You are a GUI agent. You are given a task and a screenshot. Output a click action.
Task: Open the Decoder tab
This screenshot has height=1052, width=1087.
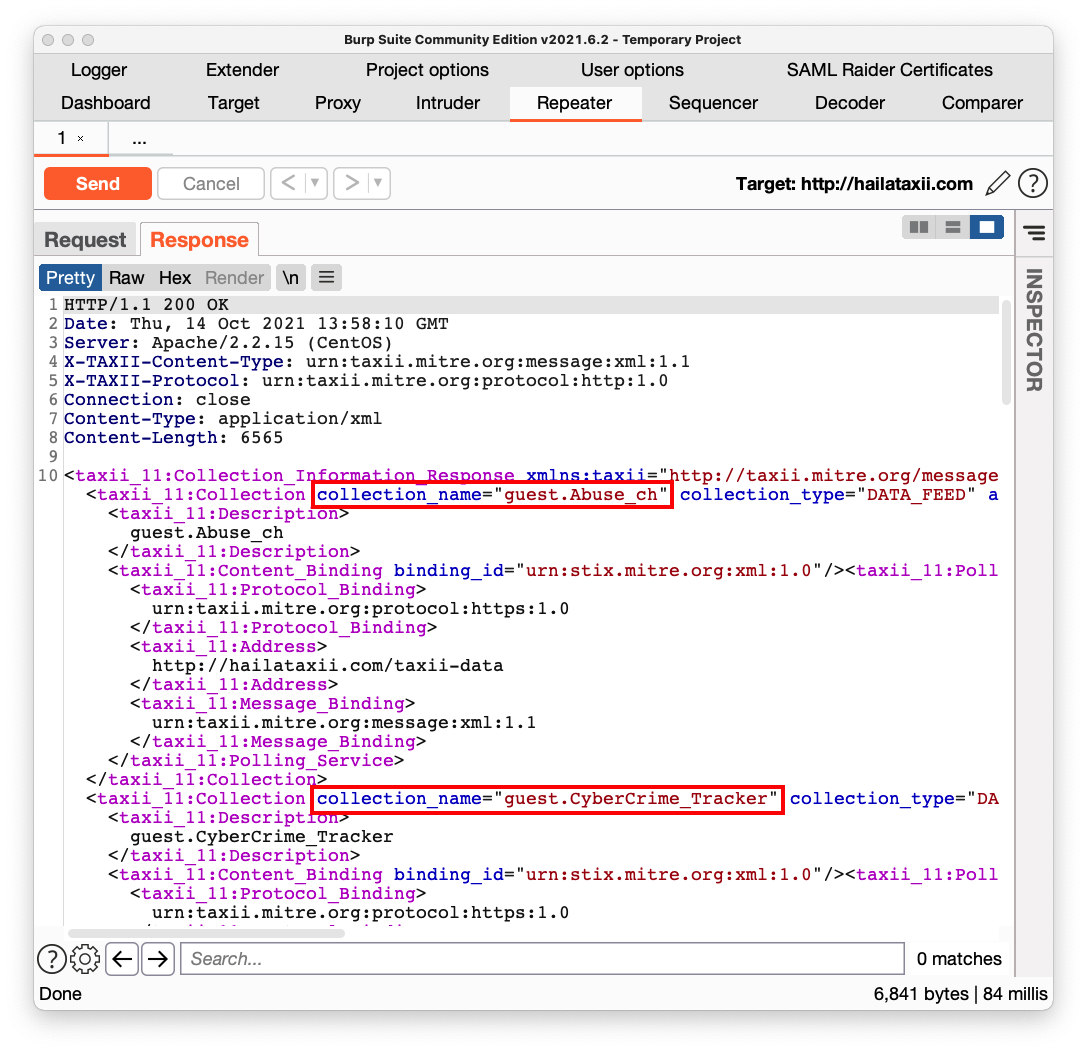coord(850,103)
